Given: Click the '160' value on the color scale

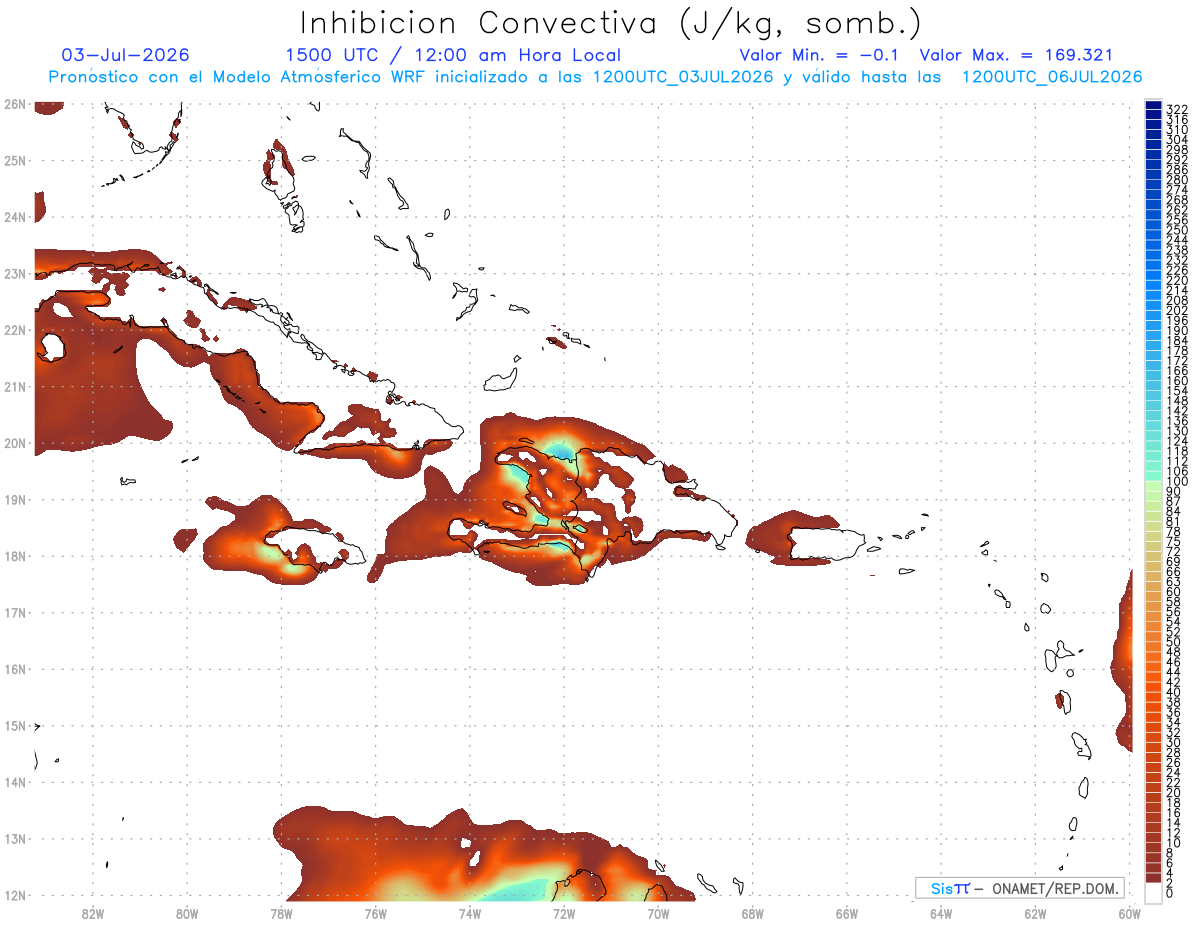Looking at the screenshot, I should pyautogui.click(x=1177, y=381).
